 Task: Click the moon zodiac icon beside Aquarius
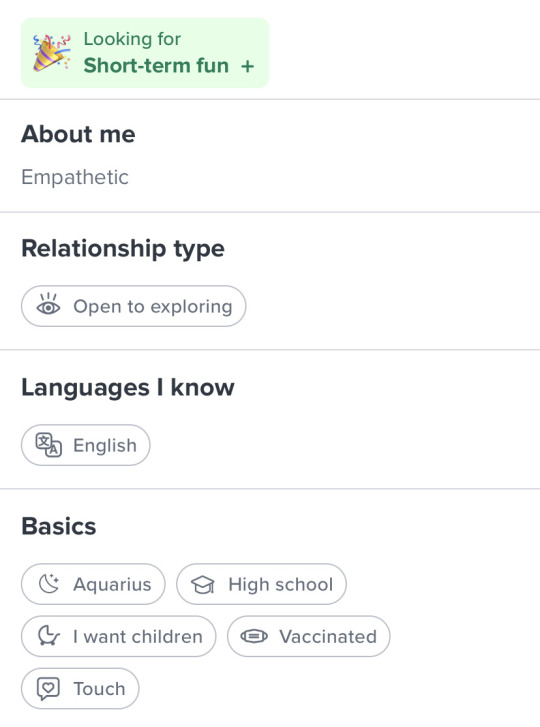pos(49,584)
